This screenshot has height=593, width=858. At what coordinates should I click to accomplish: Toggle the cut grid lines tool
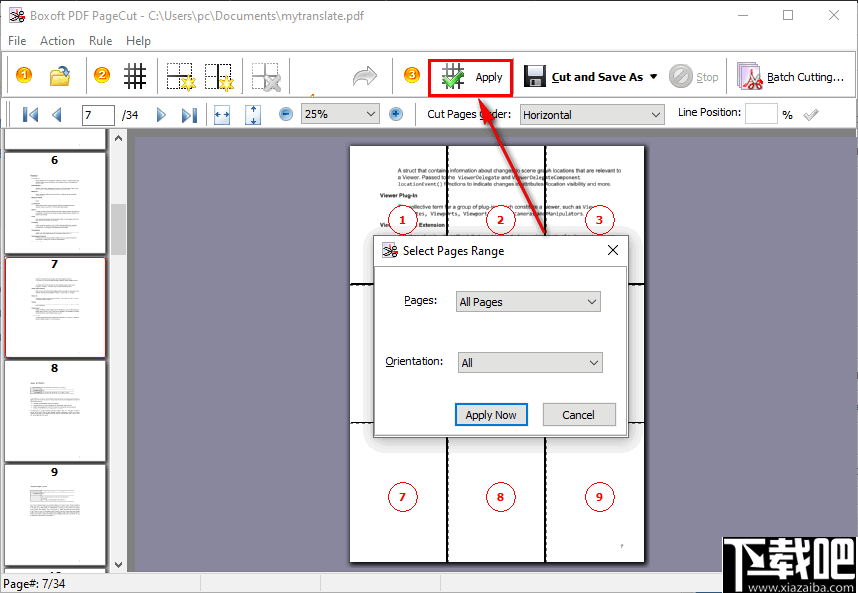point(135,75)
